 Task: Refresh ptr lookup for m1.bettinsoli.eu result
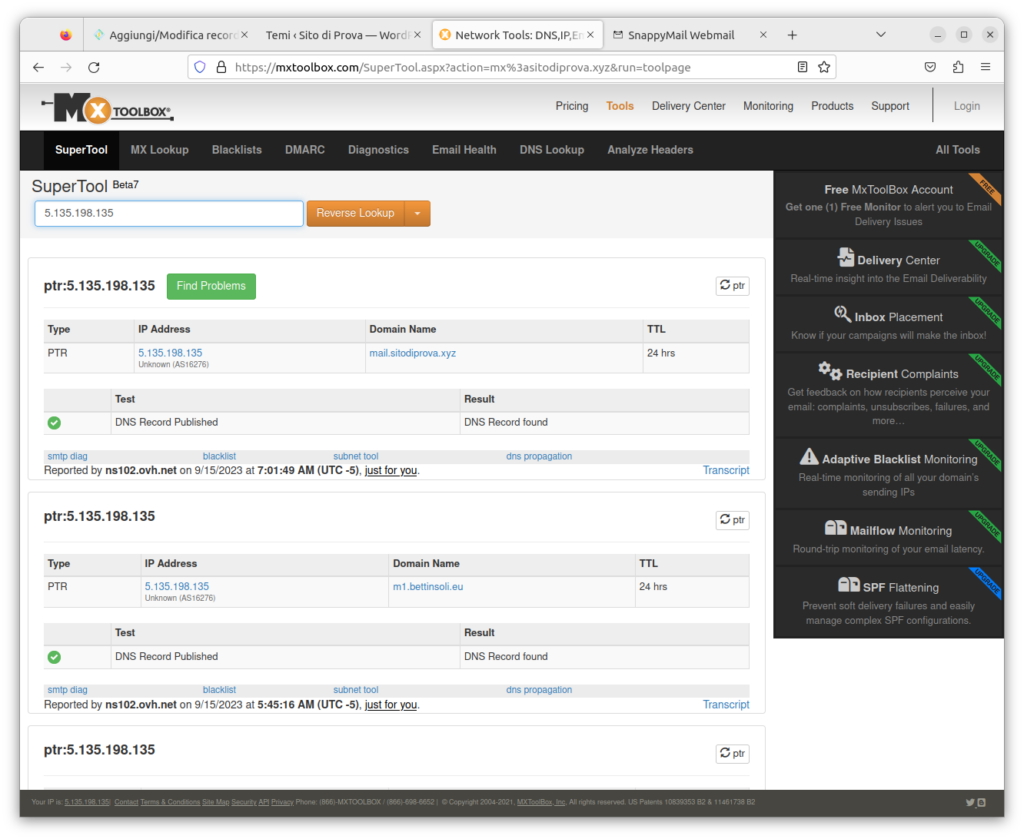pyautogui.click(x=732, y=520)
